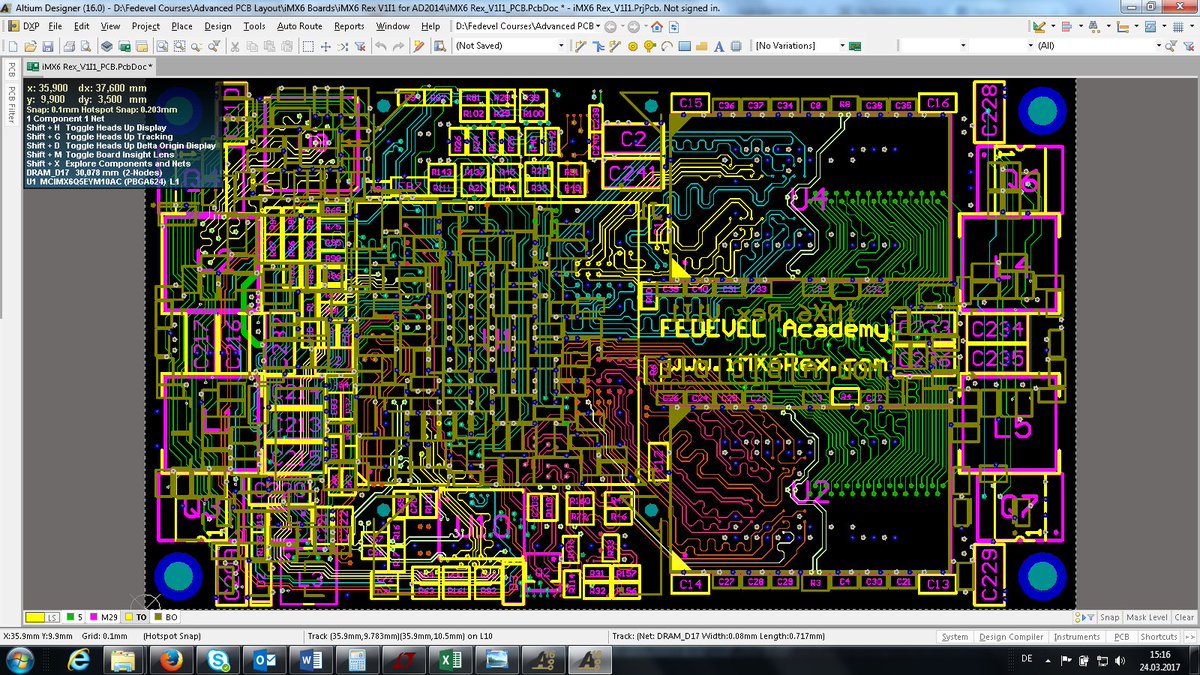Undo the last action
Viewport: 1200px width, 675px height.
(381, 46)
